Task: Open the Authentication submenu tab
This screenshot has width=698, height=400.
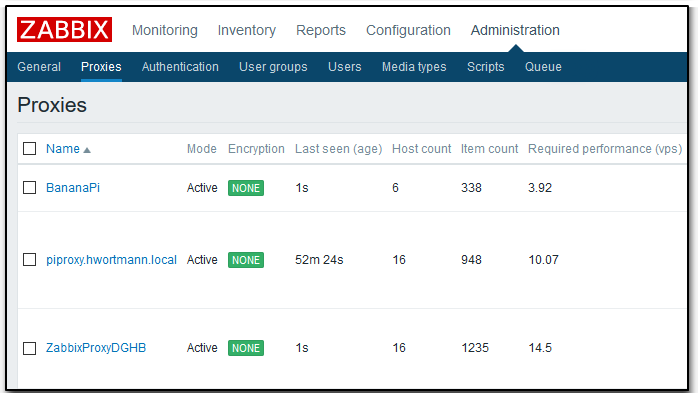Action: pyautogui.click(x=180, y=67)
